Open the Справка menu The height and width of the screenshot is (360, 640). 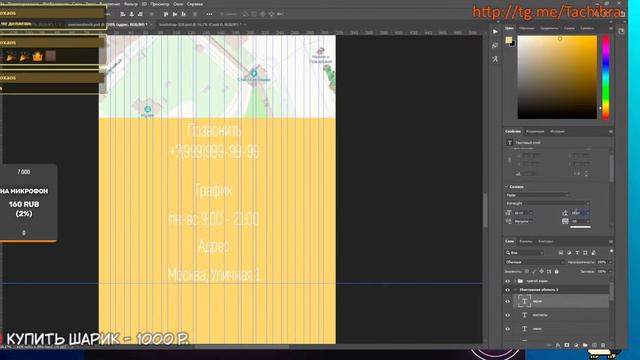point(195,4)
